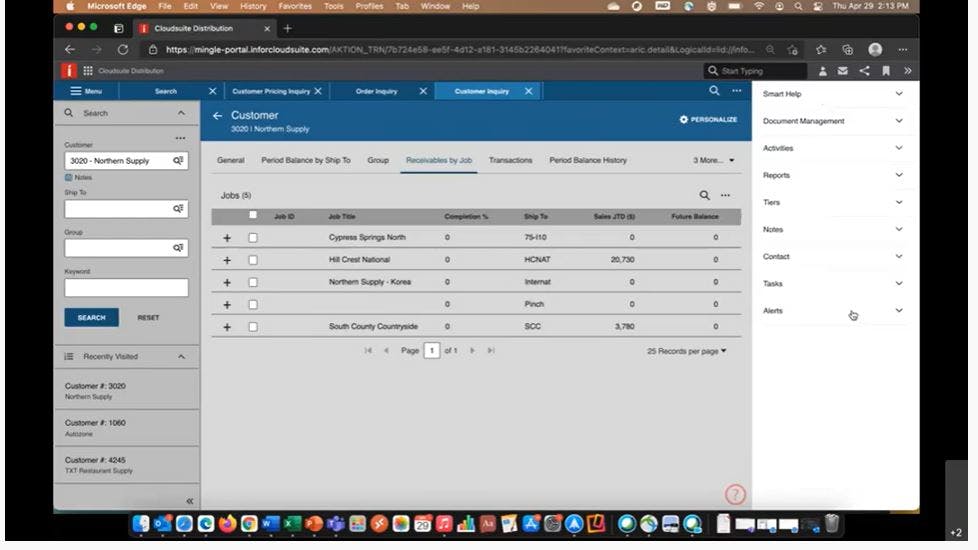Expand the Hill Crest National row
978x550 pixels.
[227, 260]
